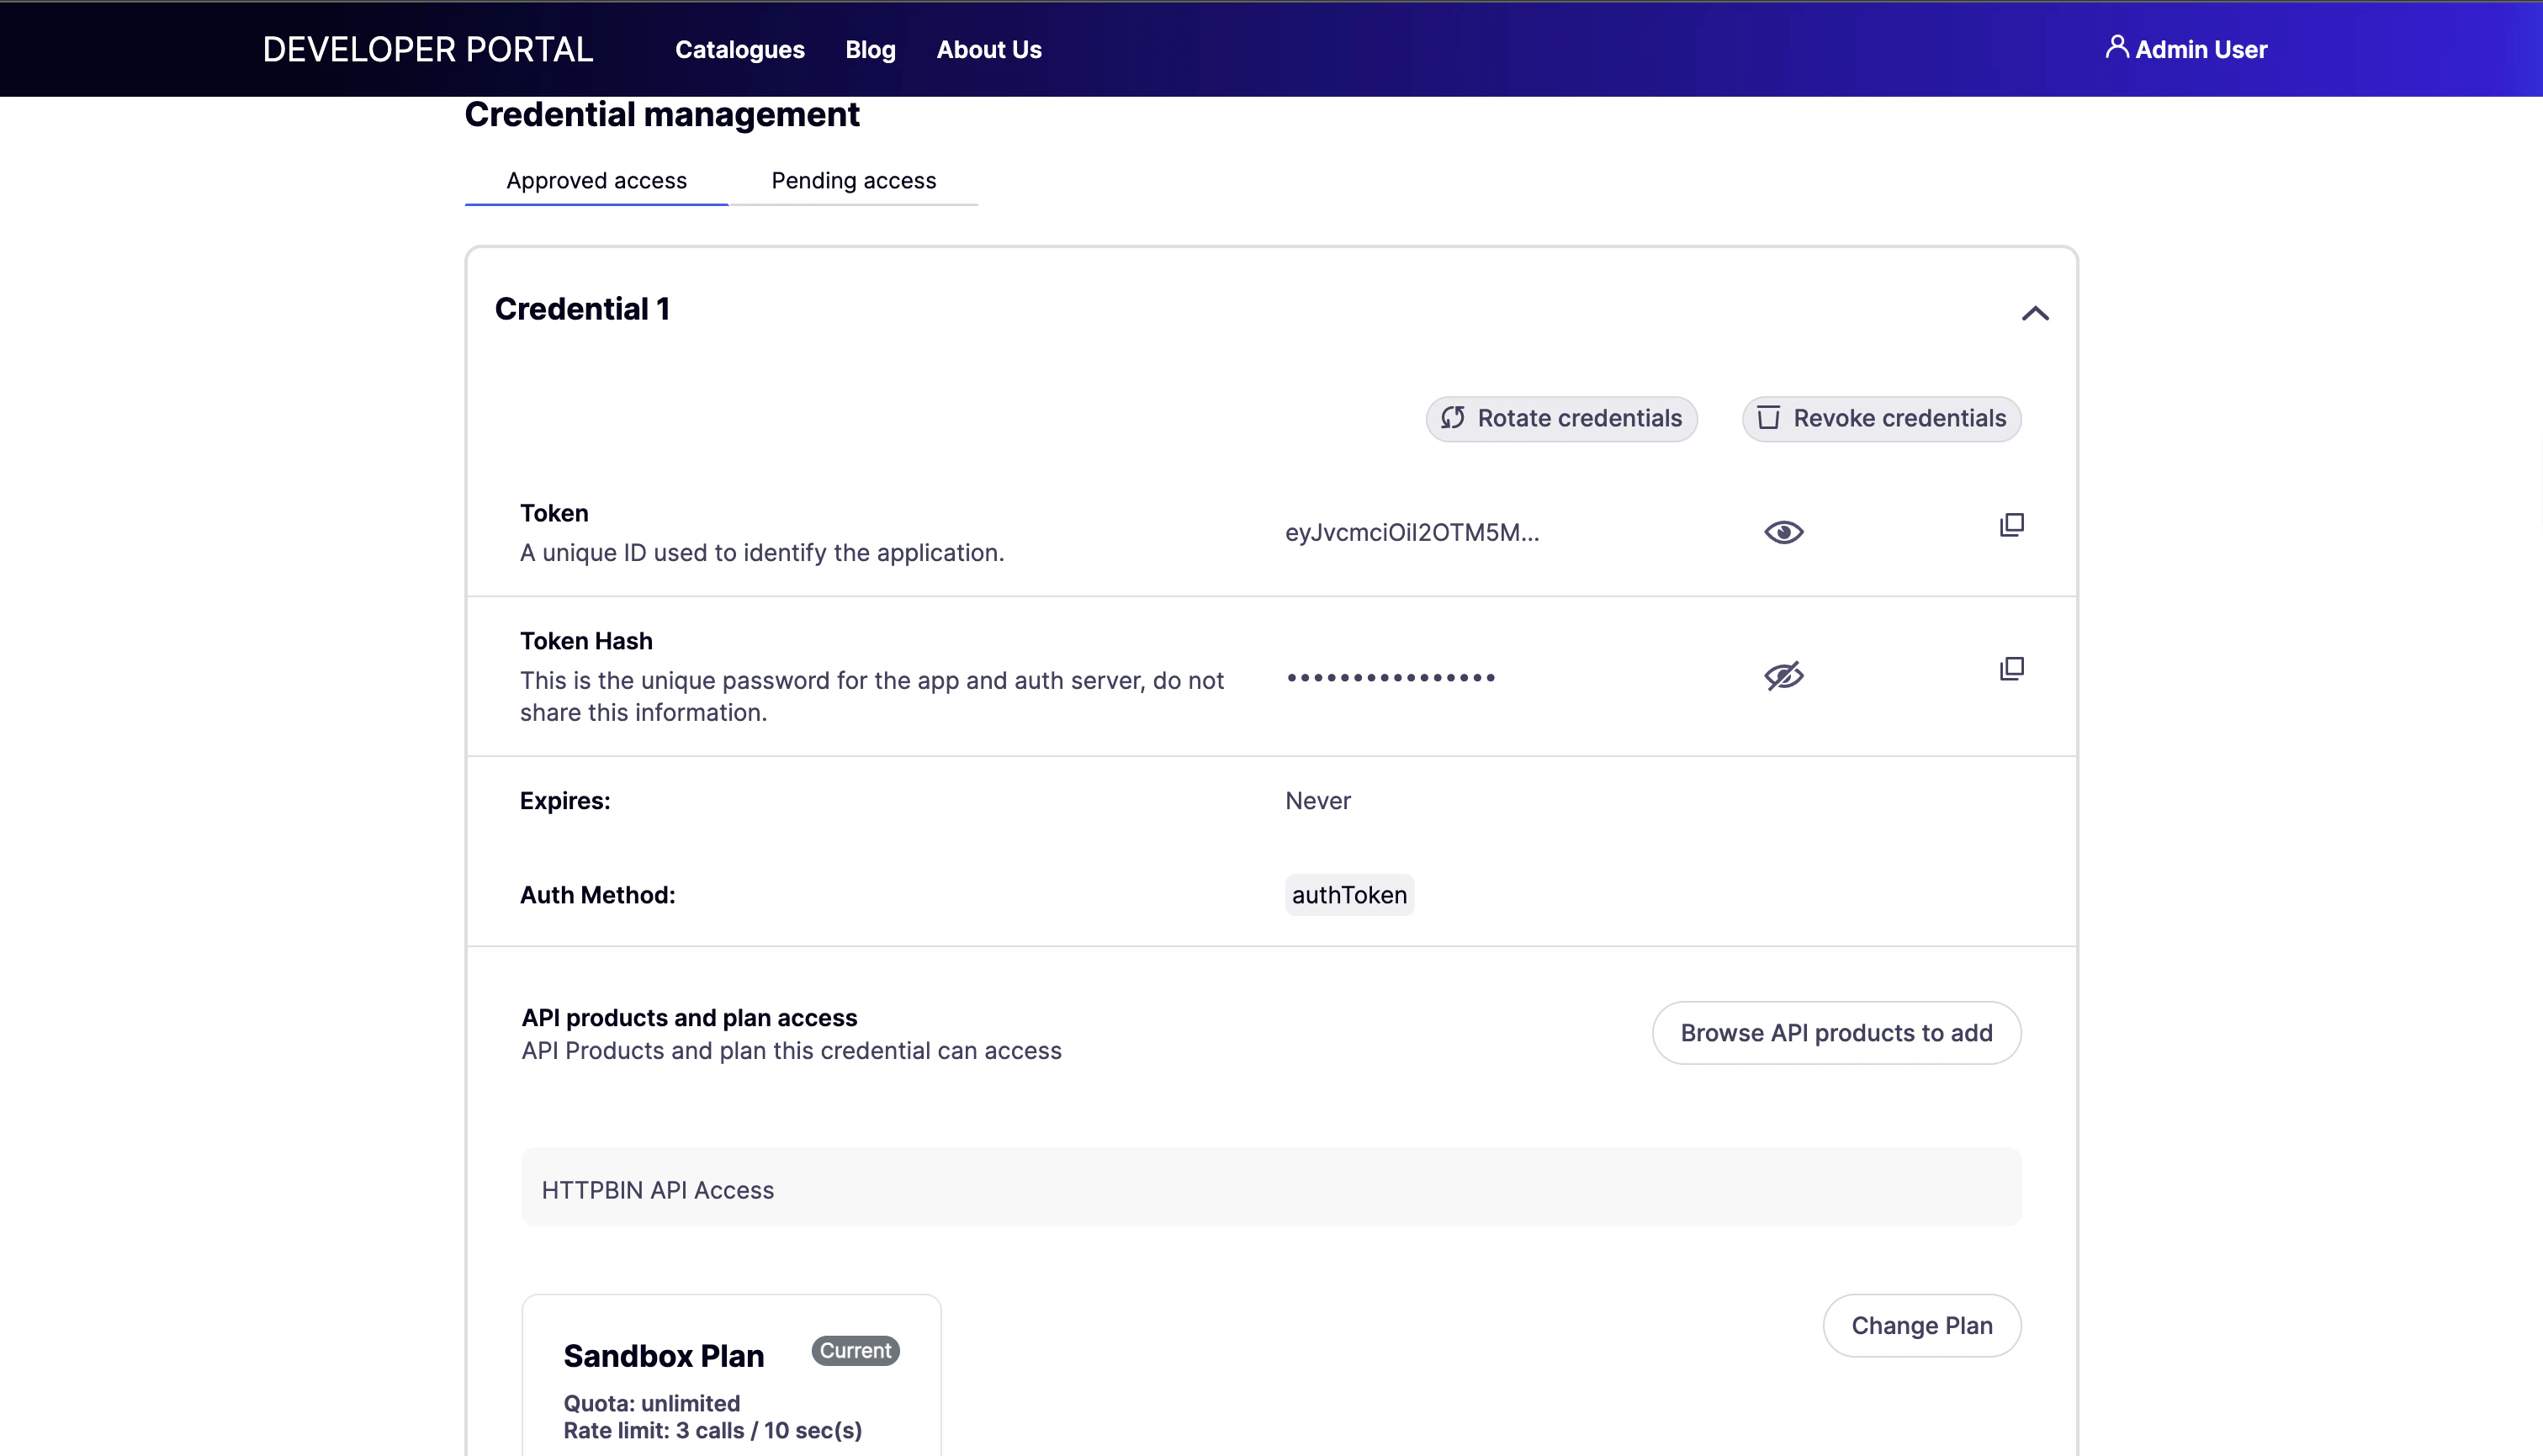Click the trash icon beside Revoke credentials
This screenshot has height=1456, width=2543.
tap(1770, 418)
